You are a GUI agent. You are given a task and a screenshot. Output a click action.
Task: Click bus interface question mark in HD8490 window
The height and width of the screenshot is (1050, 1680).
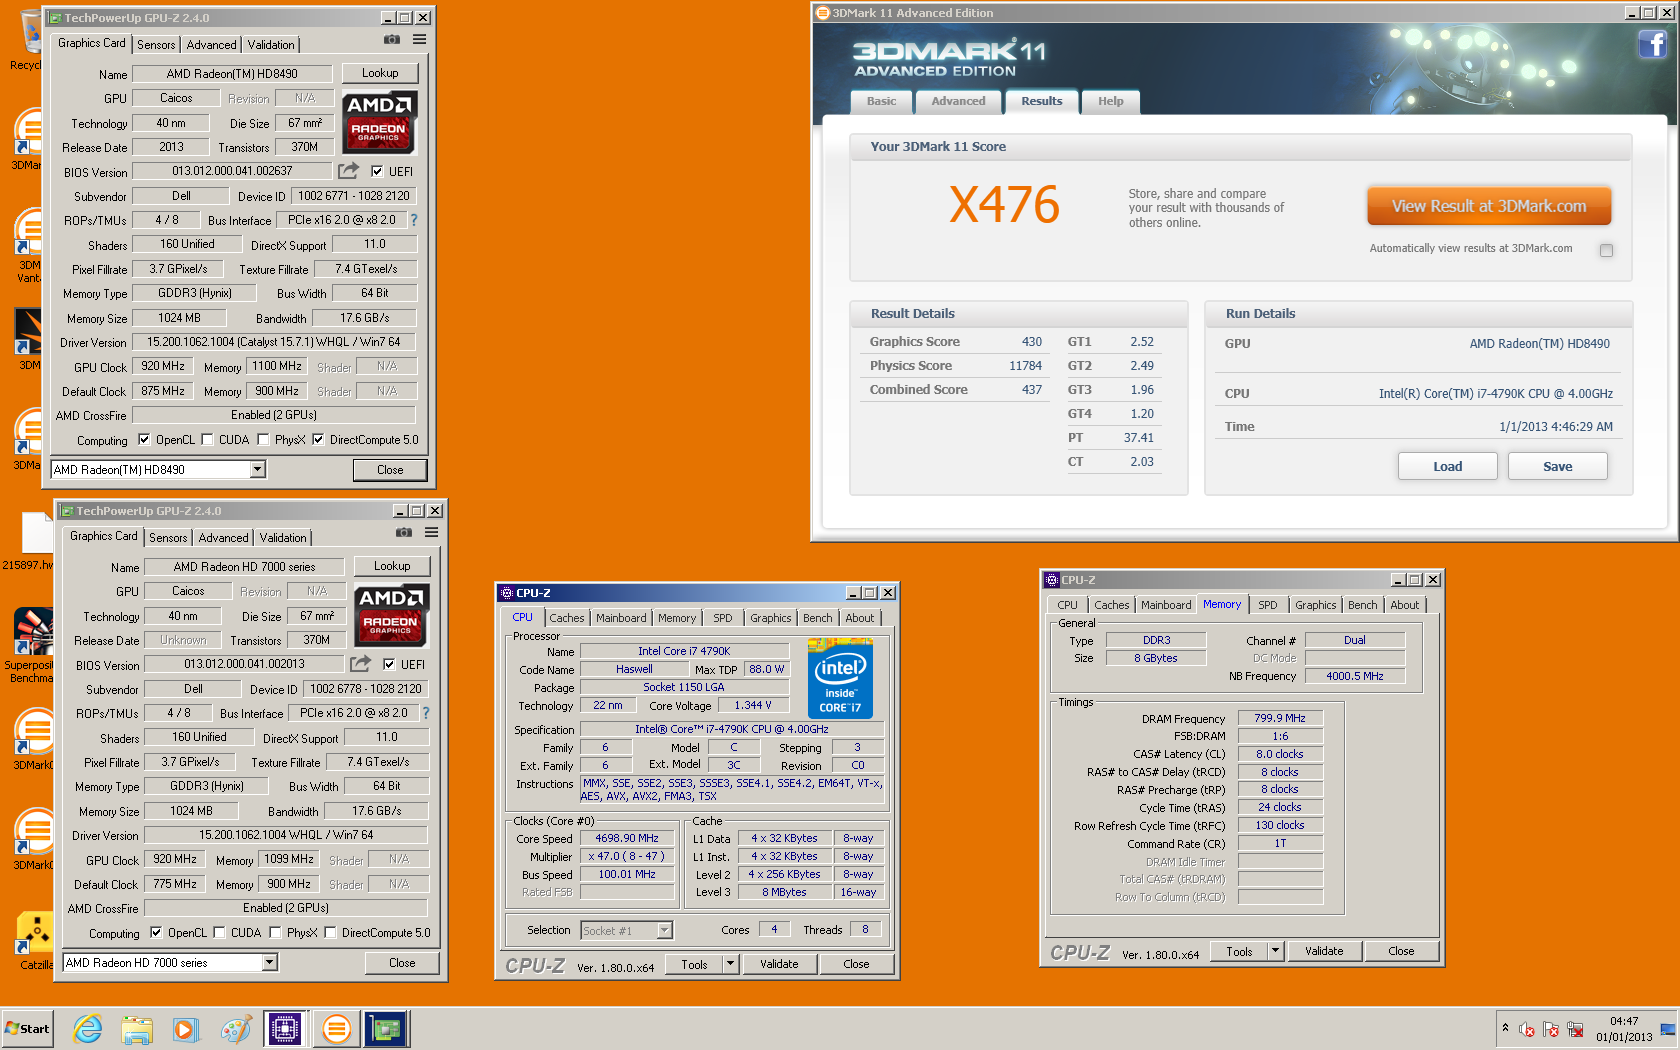click(414, 220)
